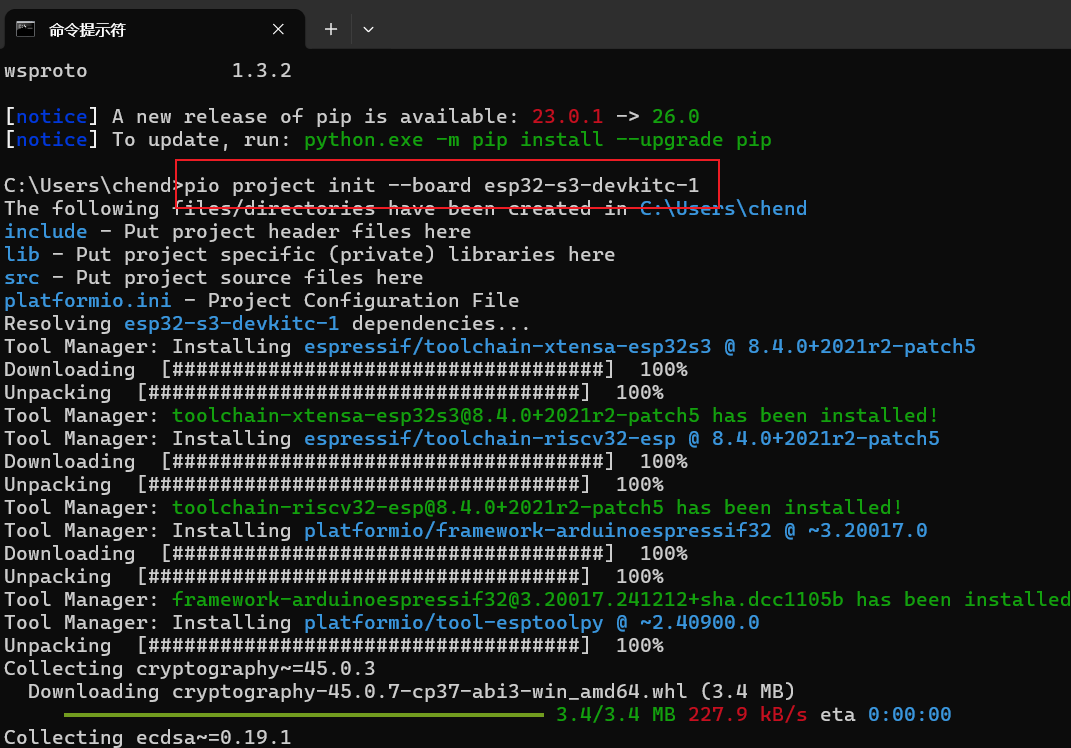Click 'espressif/toolchain-xtensa-esp32s3 @ 8.4.0+2021r2-patch5' text

click(x=639, y=347)
